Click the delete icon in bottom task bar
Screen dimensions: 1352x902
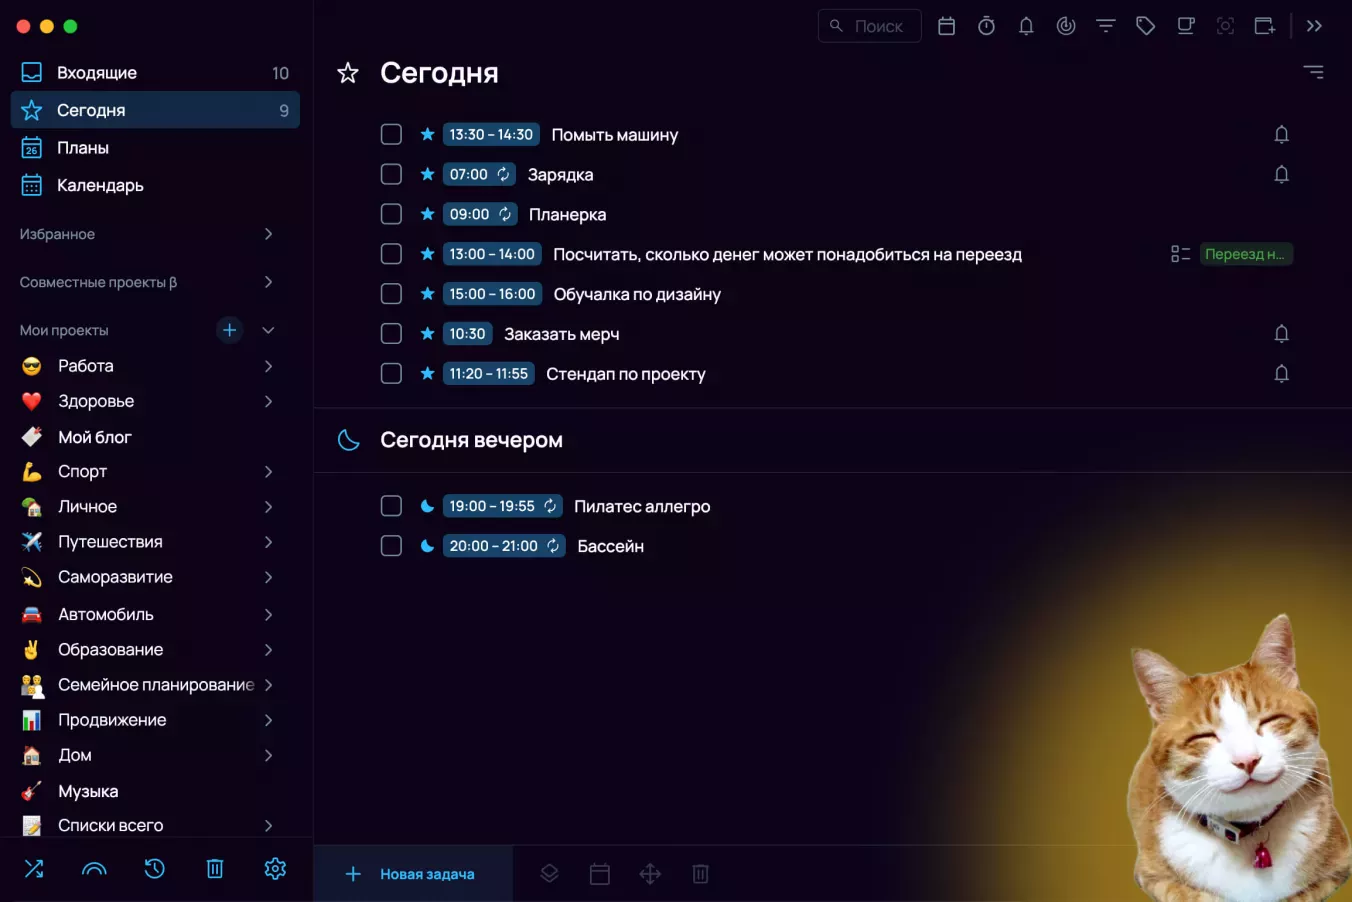pyautogui.click(x=700, y=874)
